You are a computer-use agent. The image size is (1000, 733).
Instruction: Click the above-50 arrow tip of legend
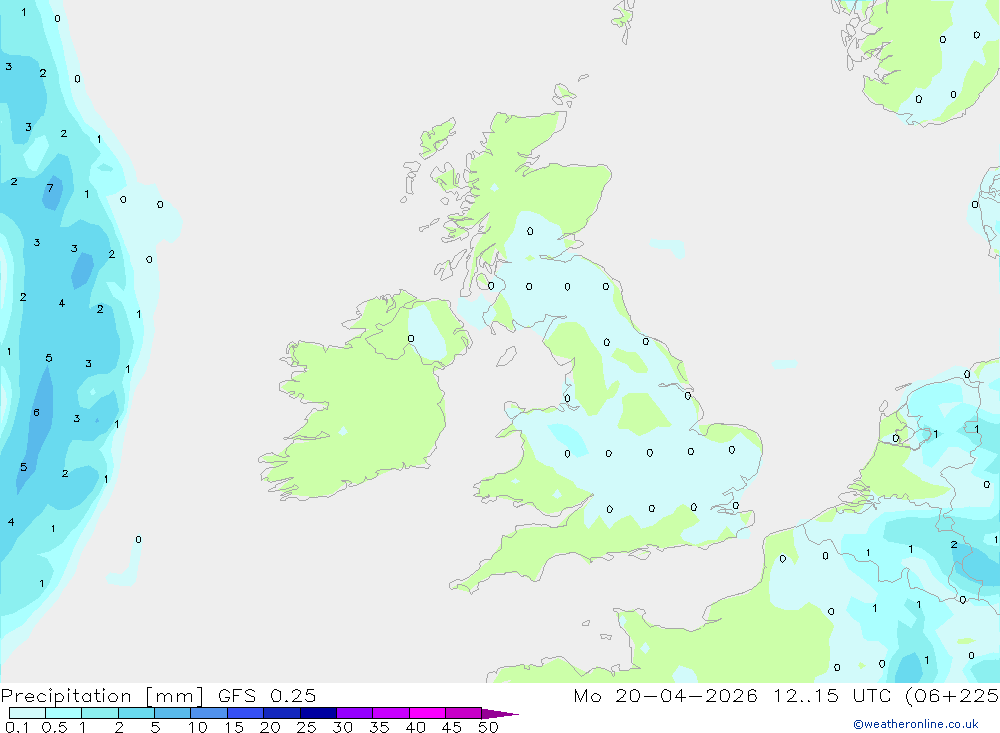pyautogui.click(x=500, y=713)
